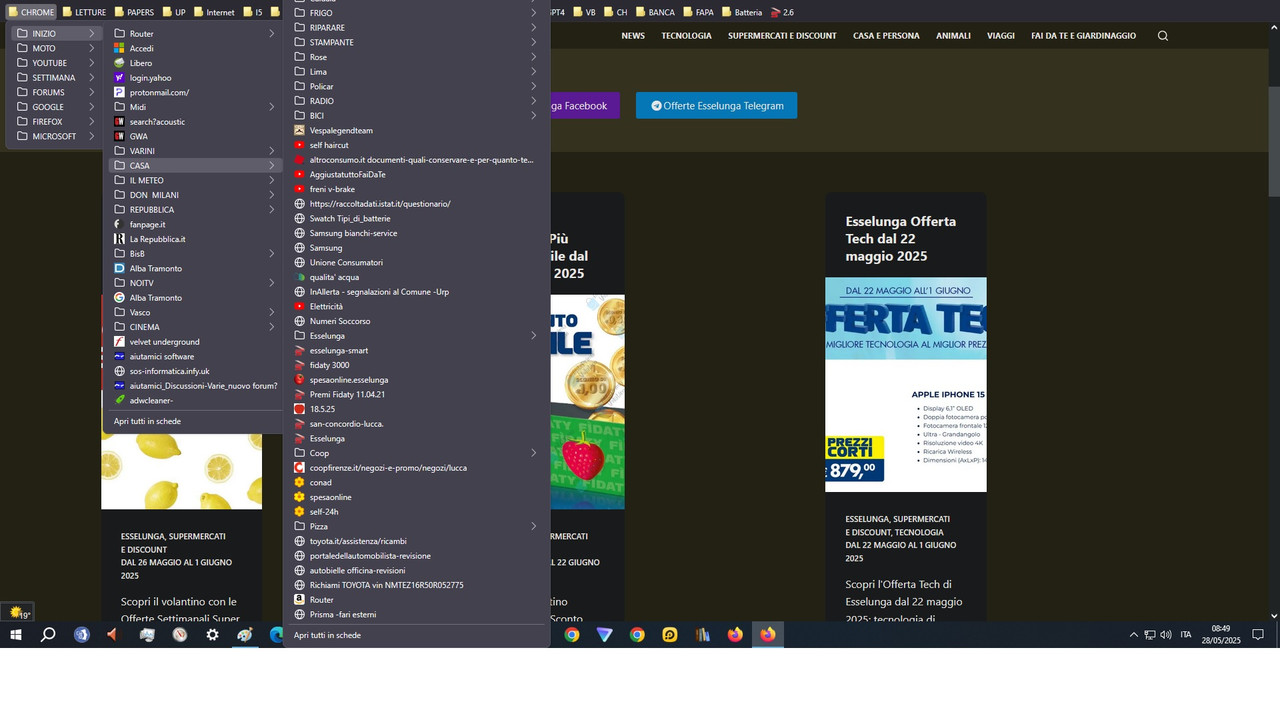The image size is (1280, 720).
Task: Open the Windows notification center
Action: pyautogui.click(x=1258, y=635)
